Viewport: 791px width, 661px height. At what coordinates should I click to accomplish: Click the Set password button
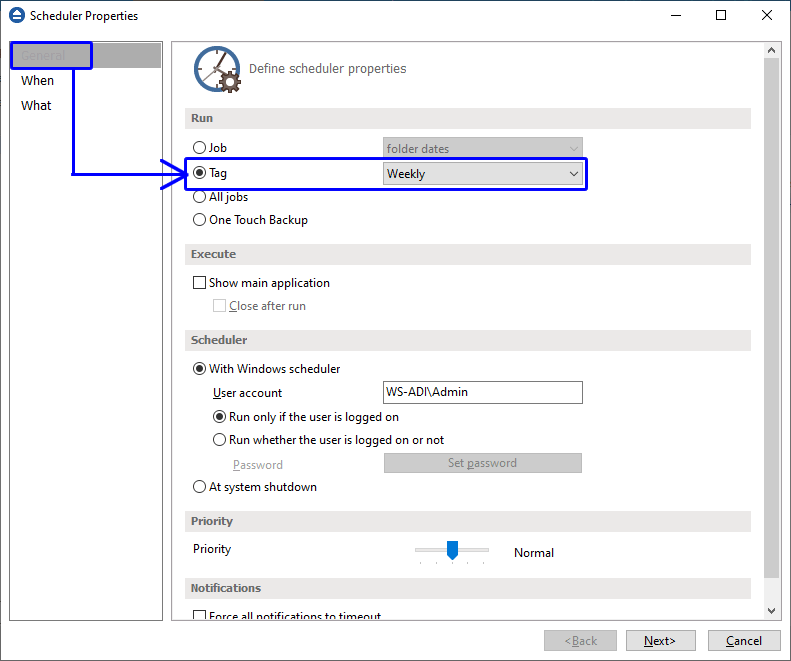coord(483,463)
